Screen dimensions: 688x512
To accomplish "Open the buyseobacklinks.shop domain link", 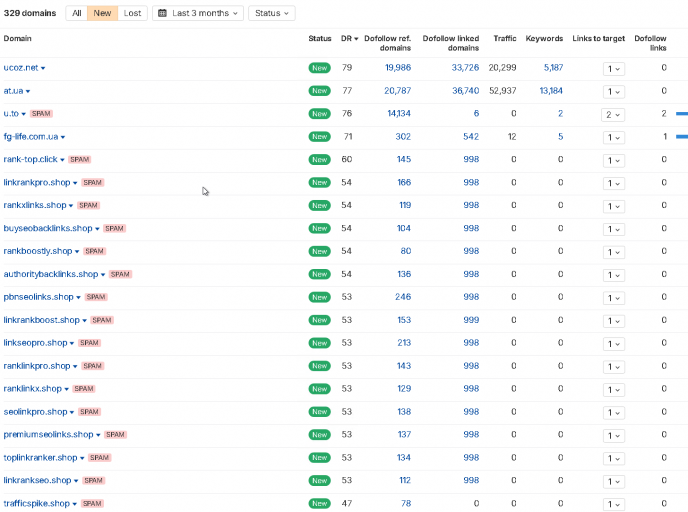I will 48,228.
